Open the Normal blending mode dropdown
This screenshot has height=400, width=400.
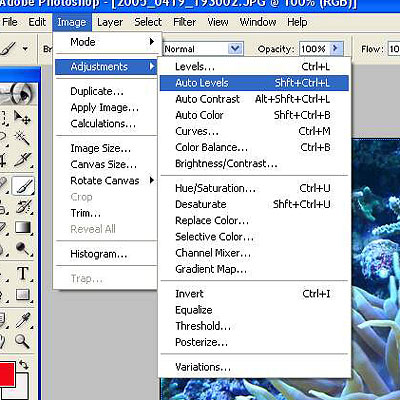coord(235,49)
